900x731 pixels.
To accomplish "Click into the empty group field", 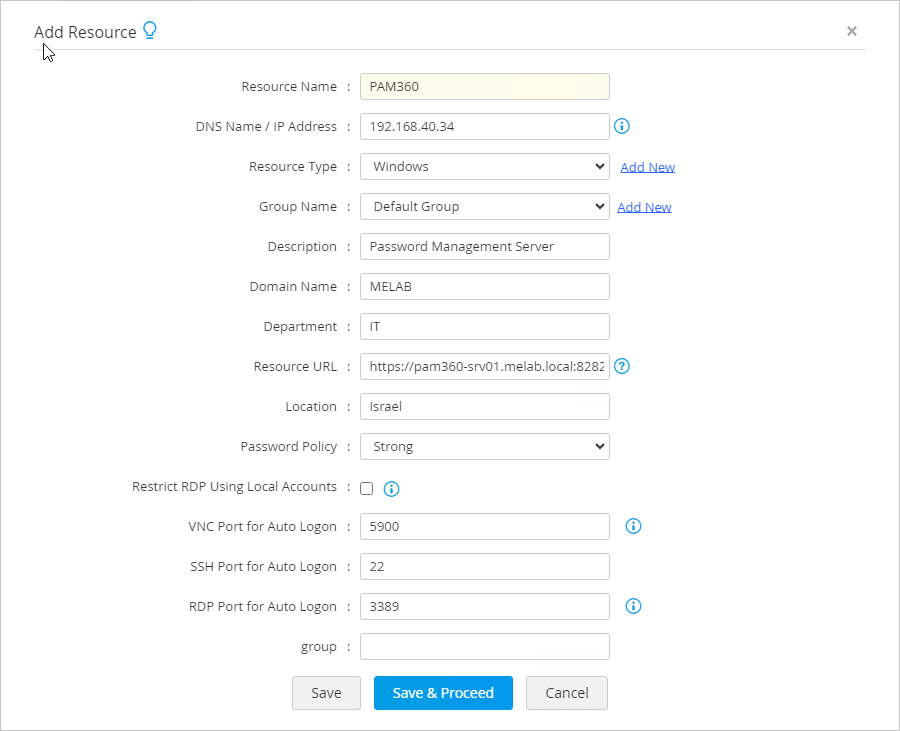I will click(x=484, y=647).
